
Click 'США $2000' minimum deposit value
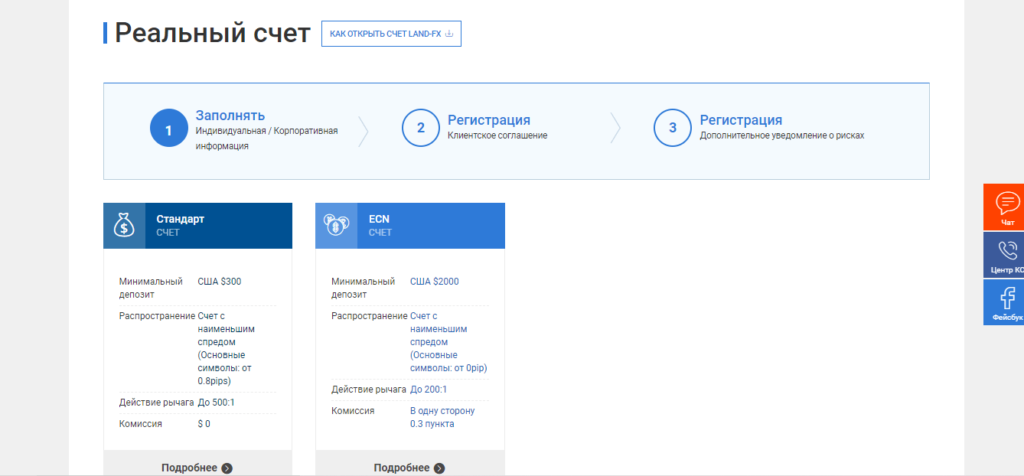point(434,281)
